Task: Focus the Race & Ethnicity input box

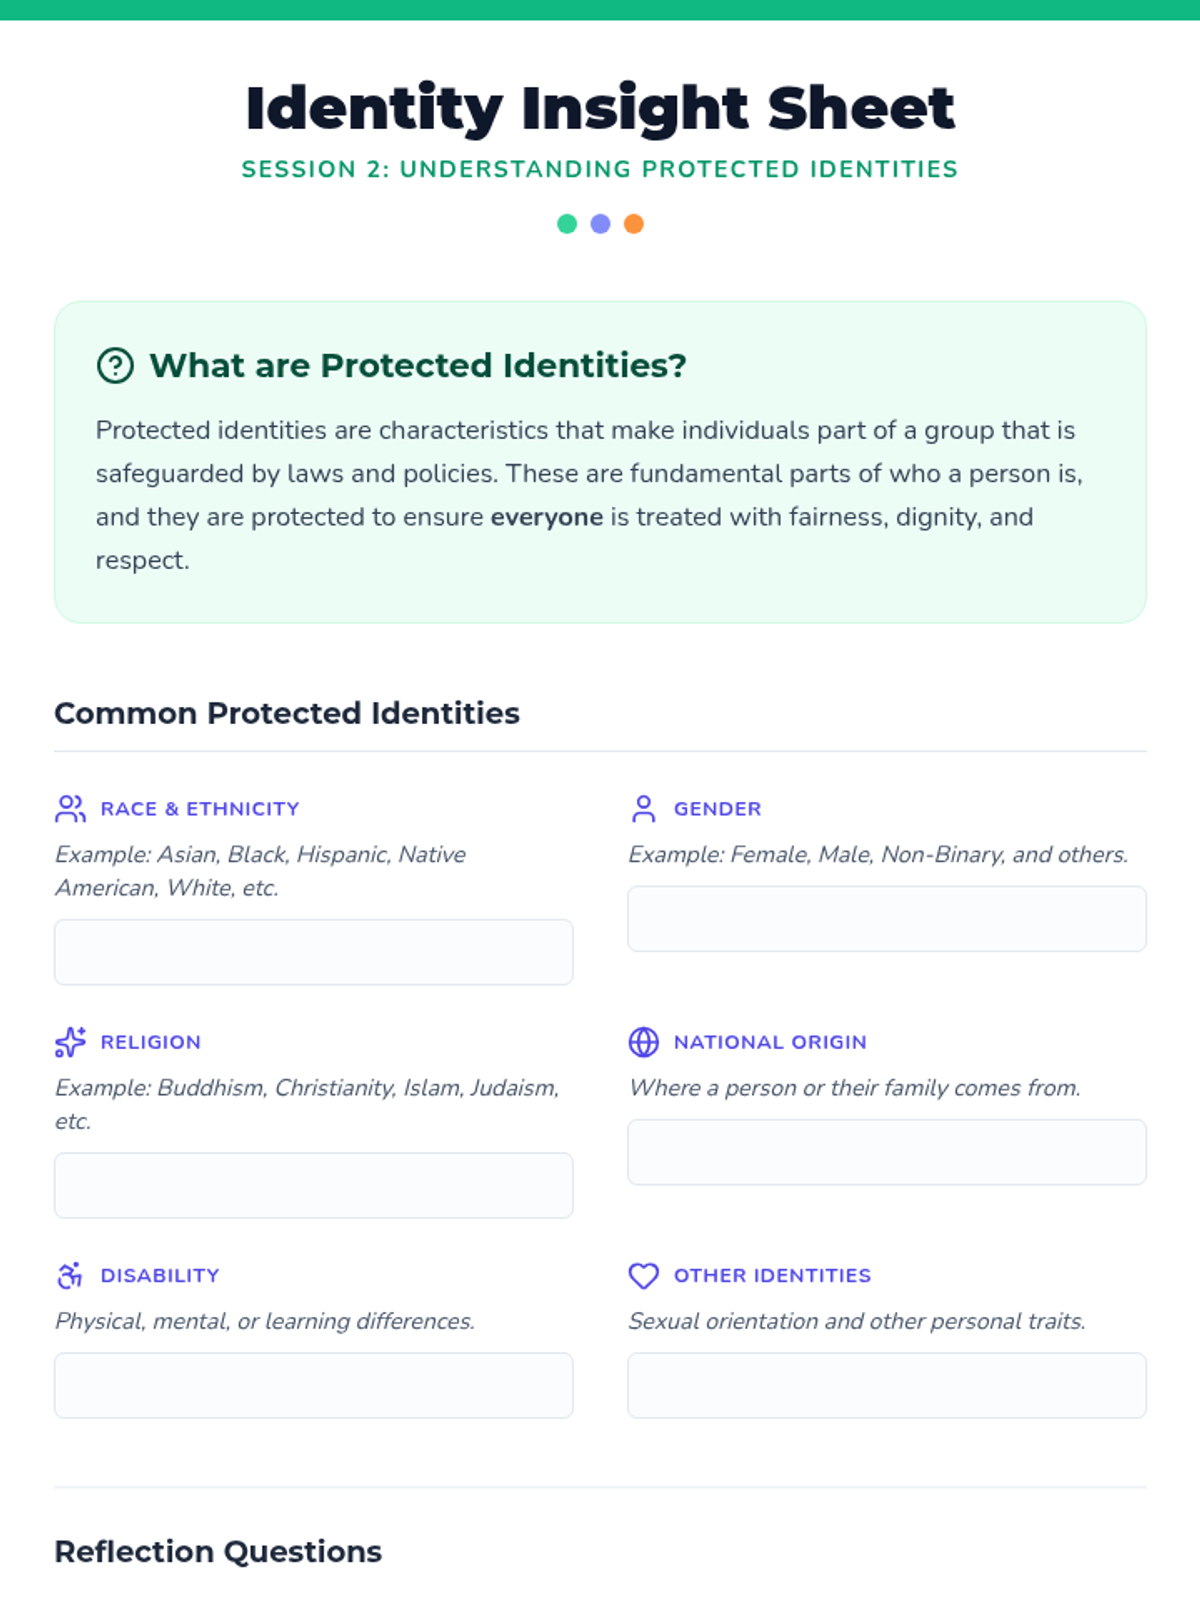Action: click(x=314, y=952)
